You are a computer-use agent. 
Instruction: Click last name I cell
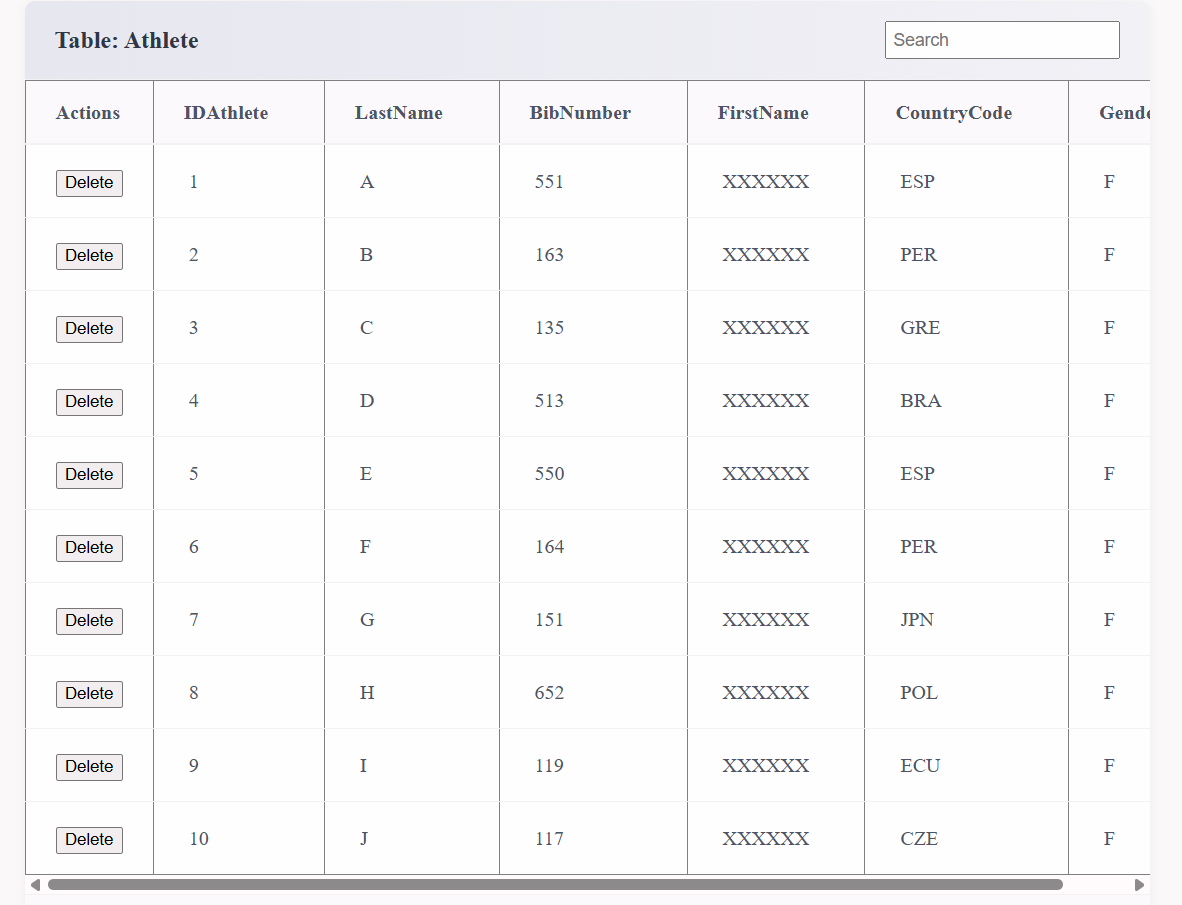pos(412,766)
